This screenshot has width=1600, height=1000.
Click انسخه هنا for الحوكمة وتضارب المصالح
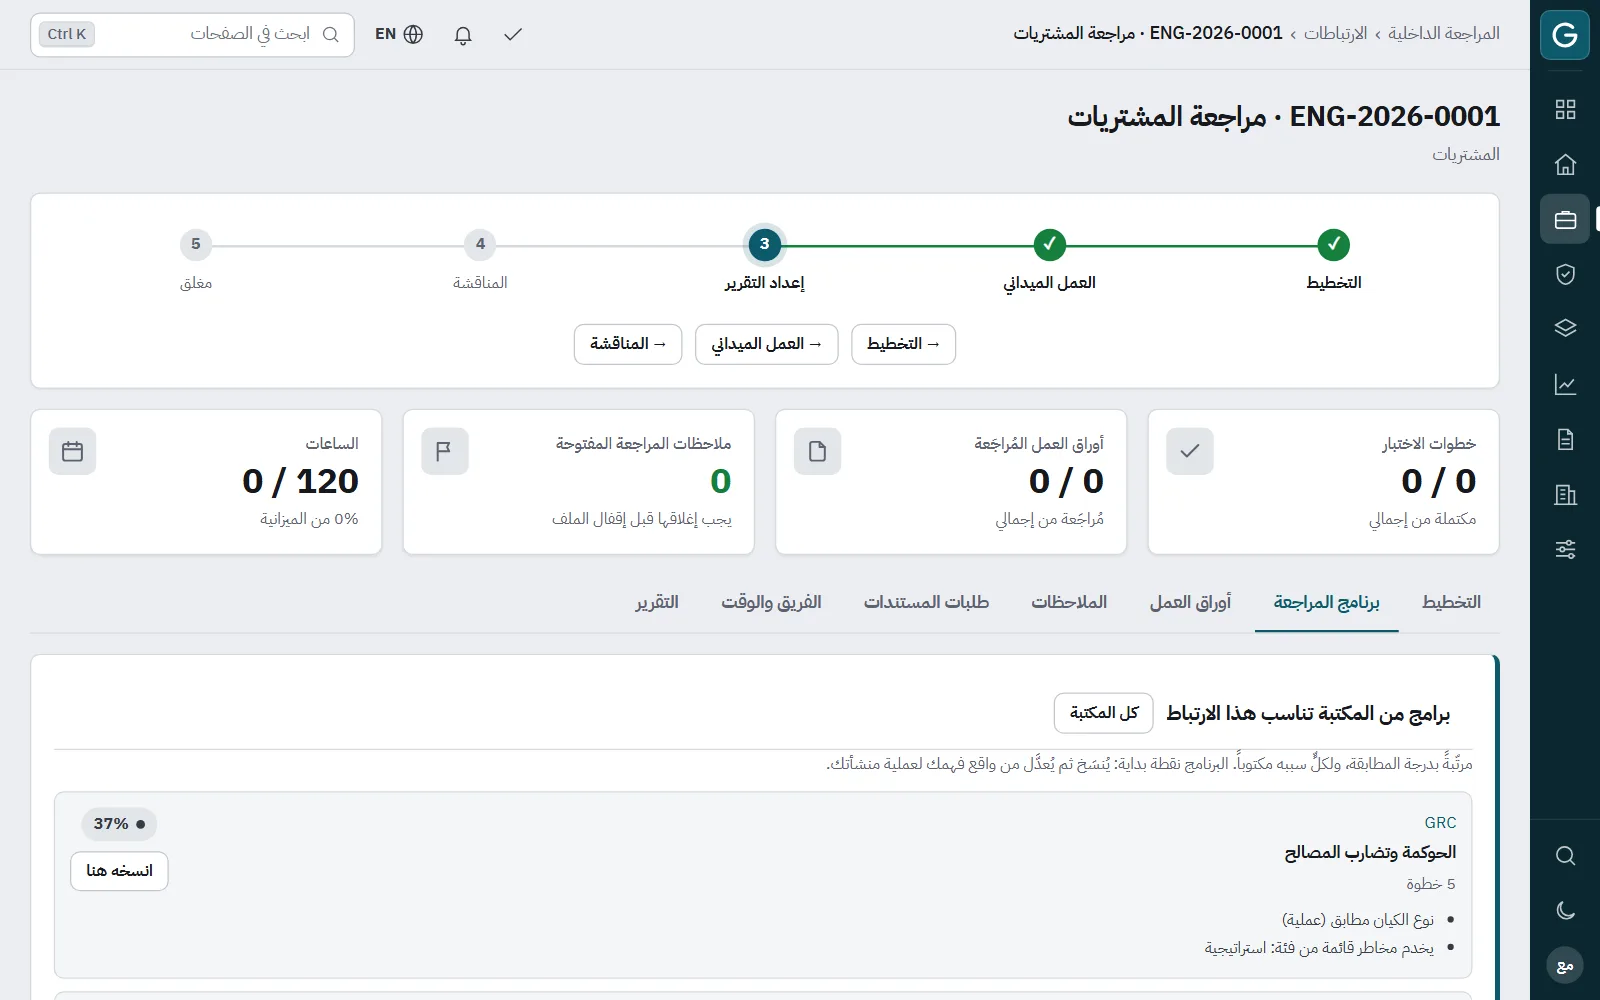click(119, 871)
